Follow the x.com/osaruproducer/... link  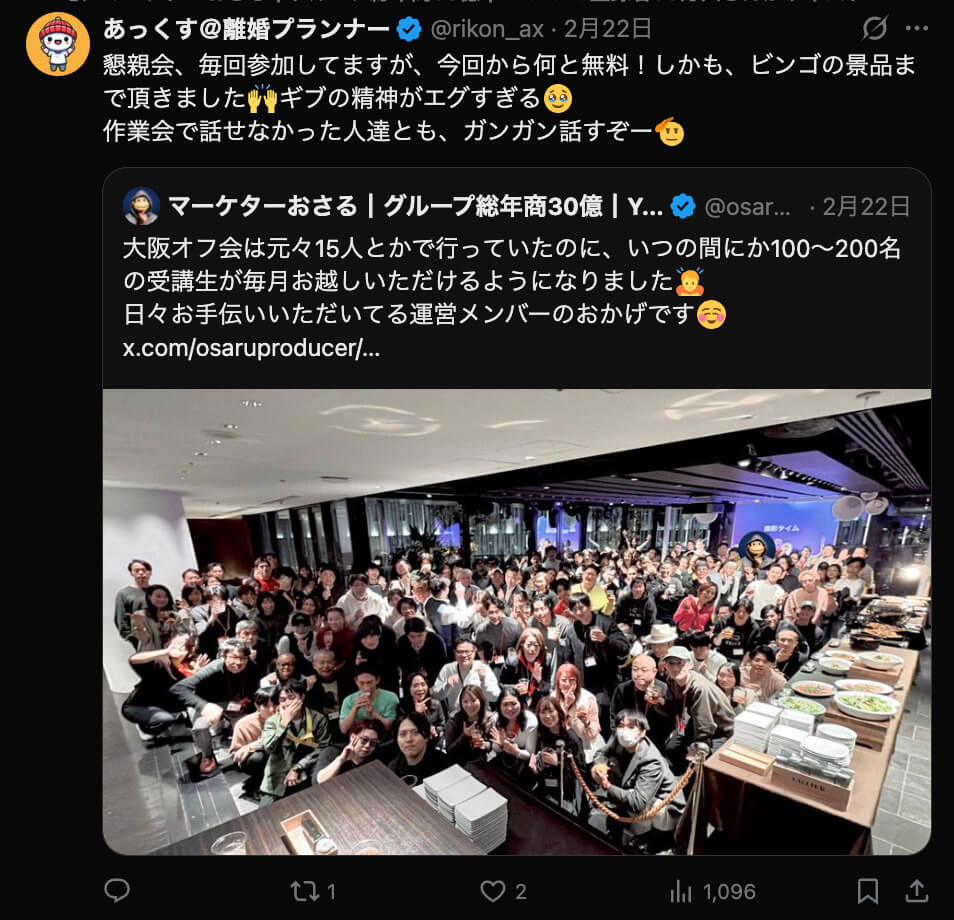(x=251, y=348)
